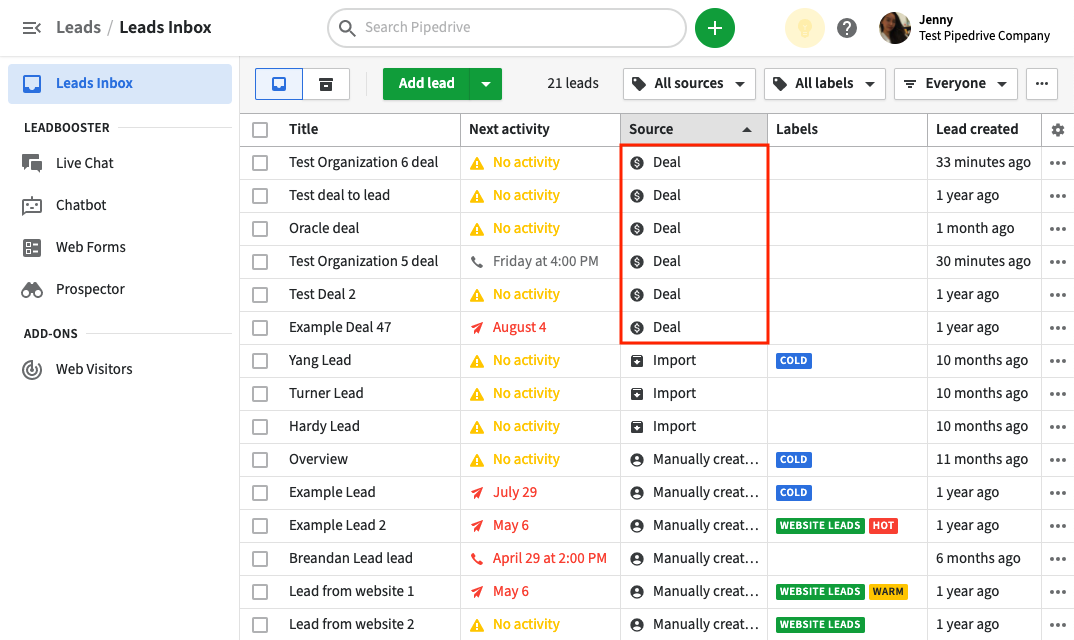Expand the All sources filter dropdown

coord(689,84)
